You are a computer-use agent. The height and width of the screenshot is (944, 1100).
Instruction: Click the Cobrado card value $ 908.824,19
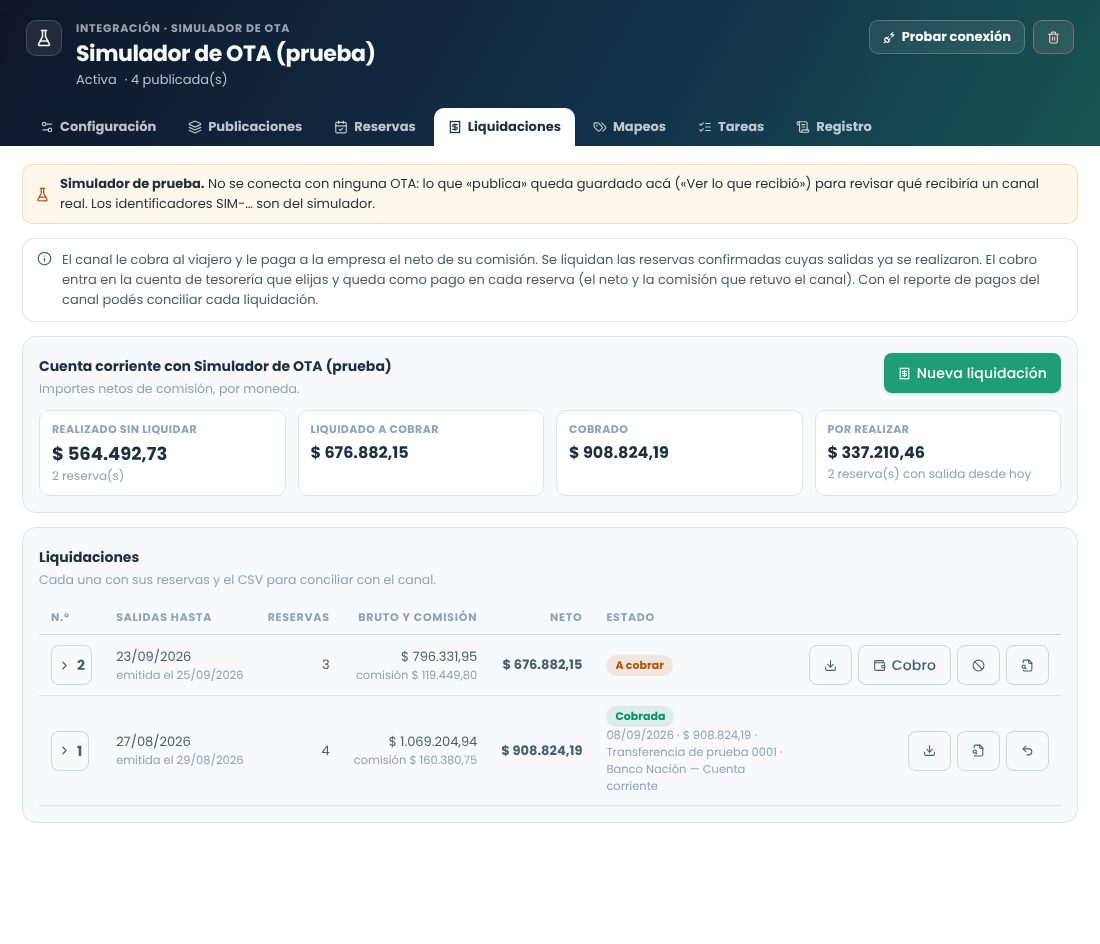pos(619,452)
